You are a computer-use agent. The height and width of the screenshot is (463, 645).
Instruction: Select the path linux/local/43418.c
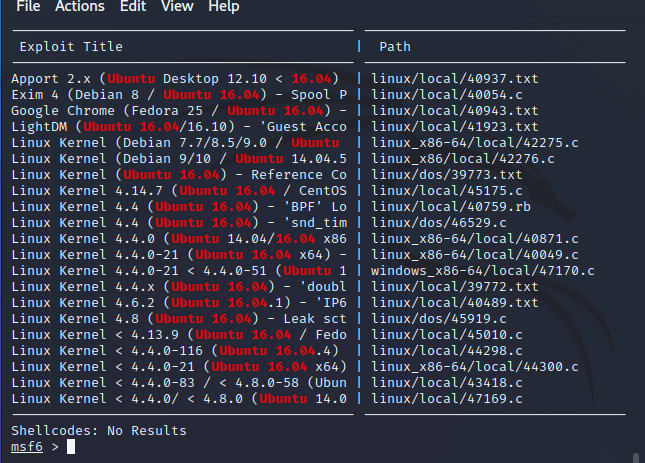[x=447, y=383]
